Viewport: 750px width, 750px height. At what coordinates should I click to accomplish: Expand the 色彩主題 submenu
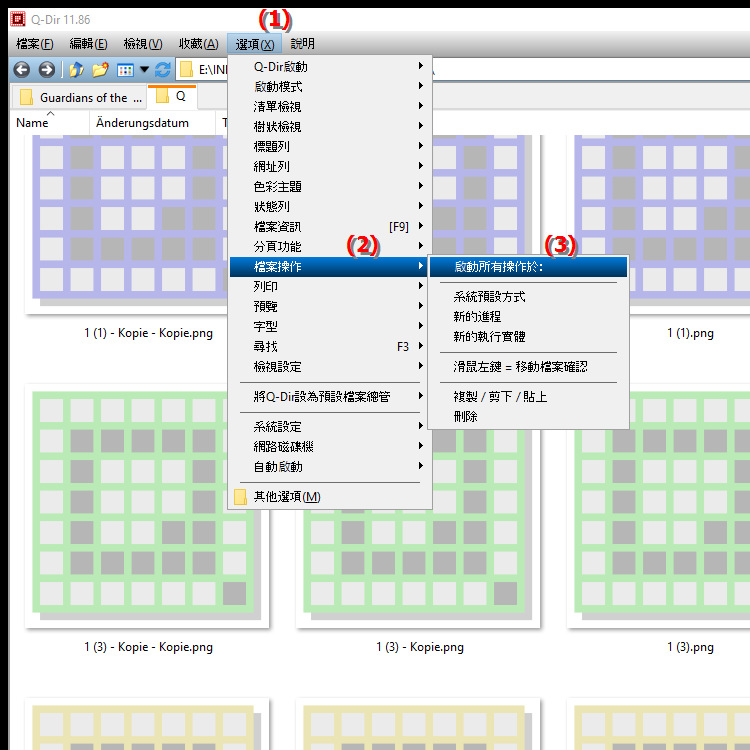(331, 187)
